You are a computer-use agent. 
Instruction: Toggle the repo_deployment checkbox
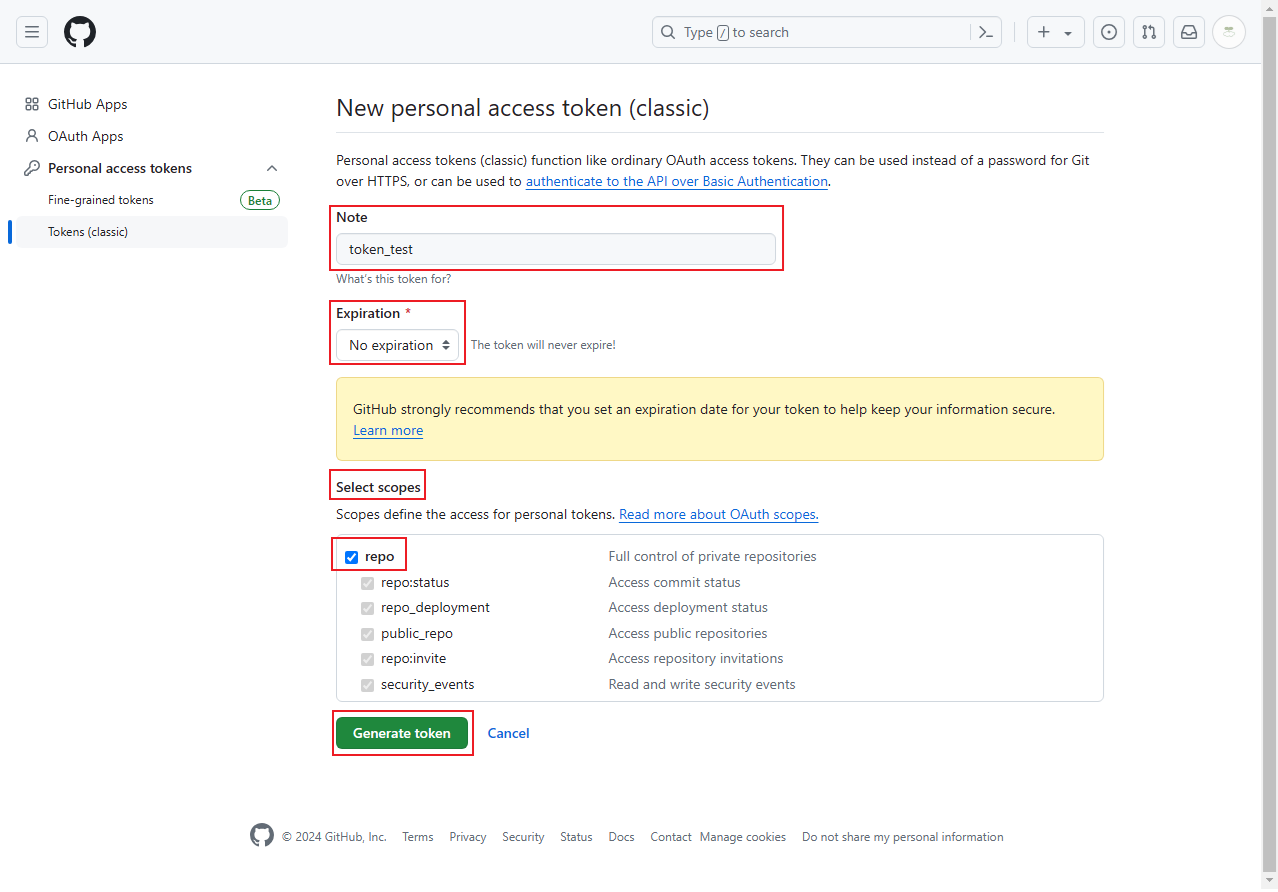pyautogui.click(x=367, y=608)
